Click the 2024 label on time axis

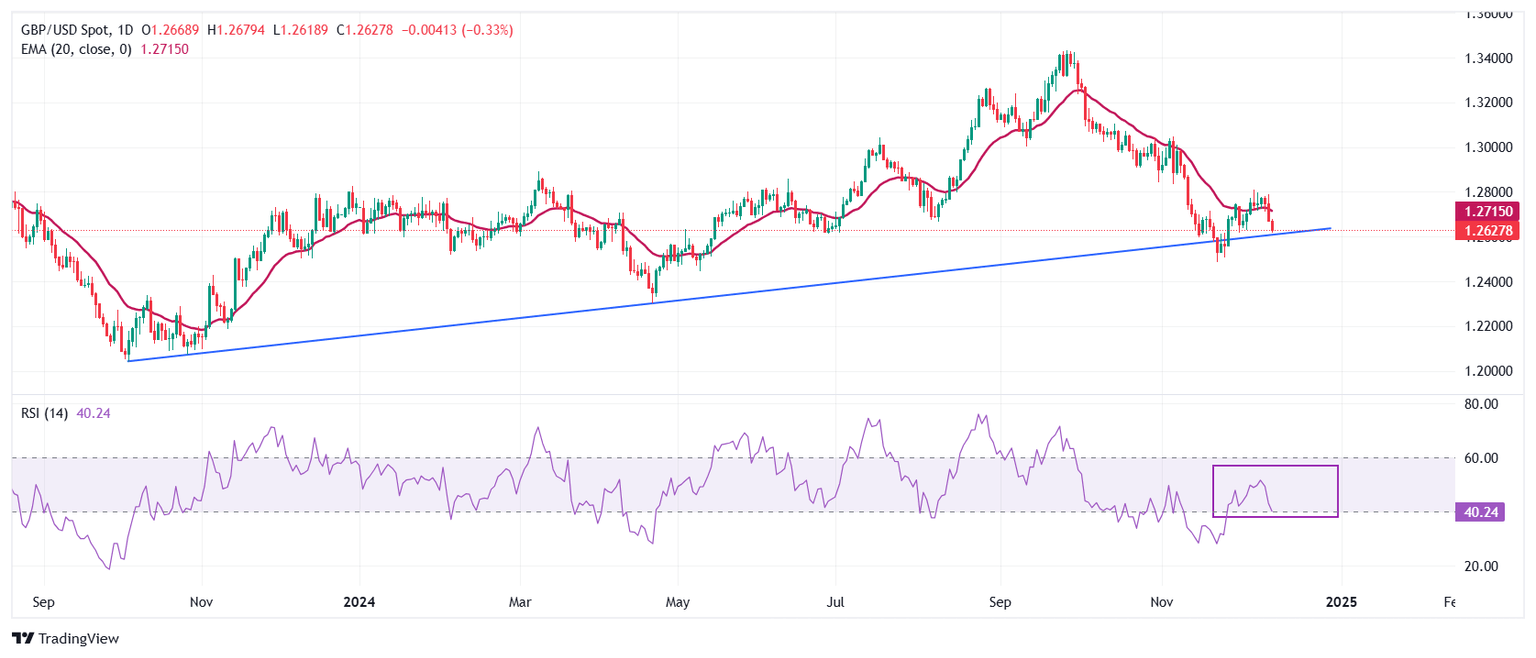[x=358, y=602]
